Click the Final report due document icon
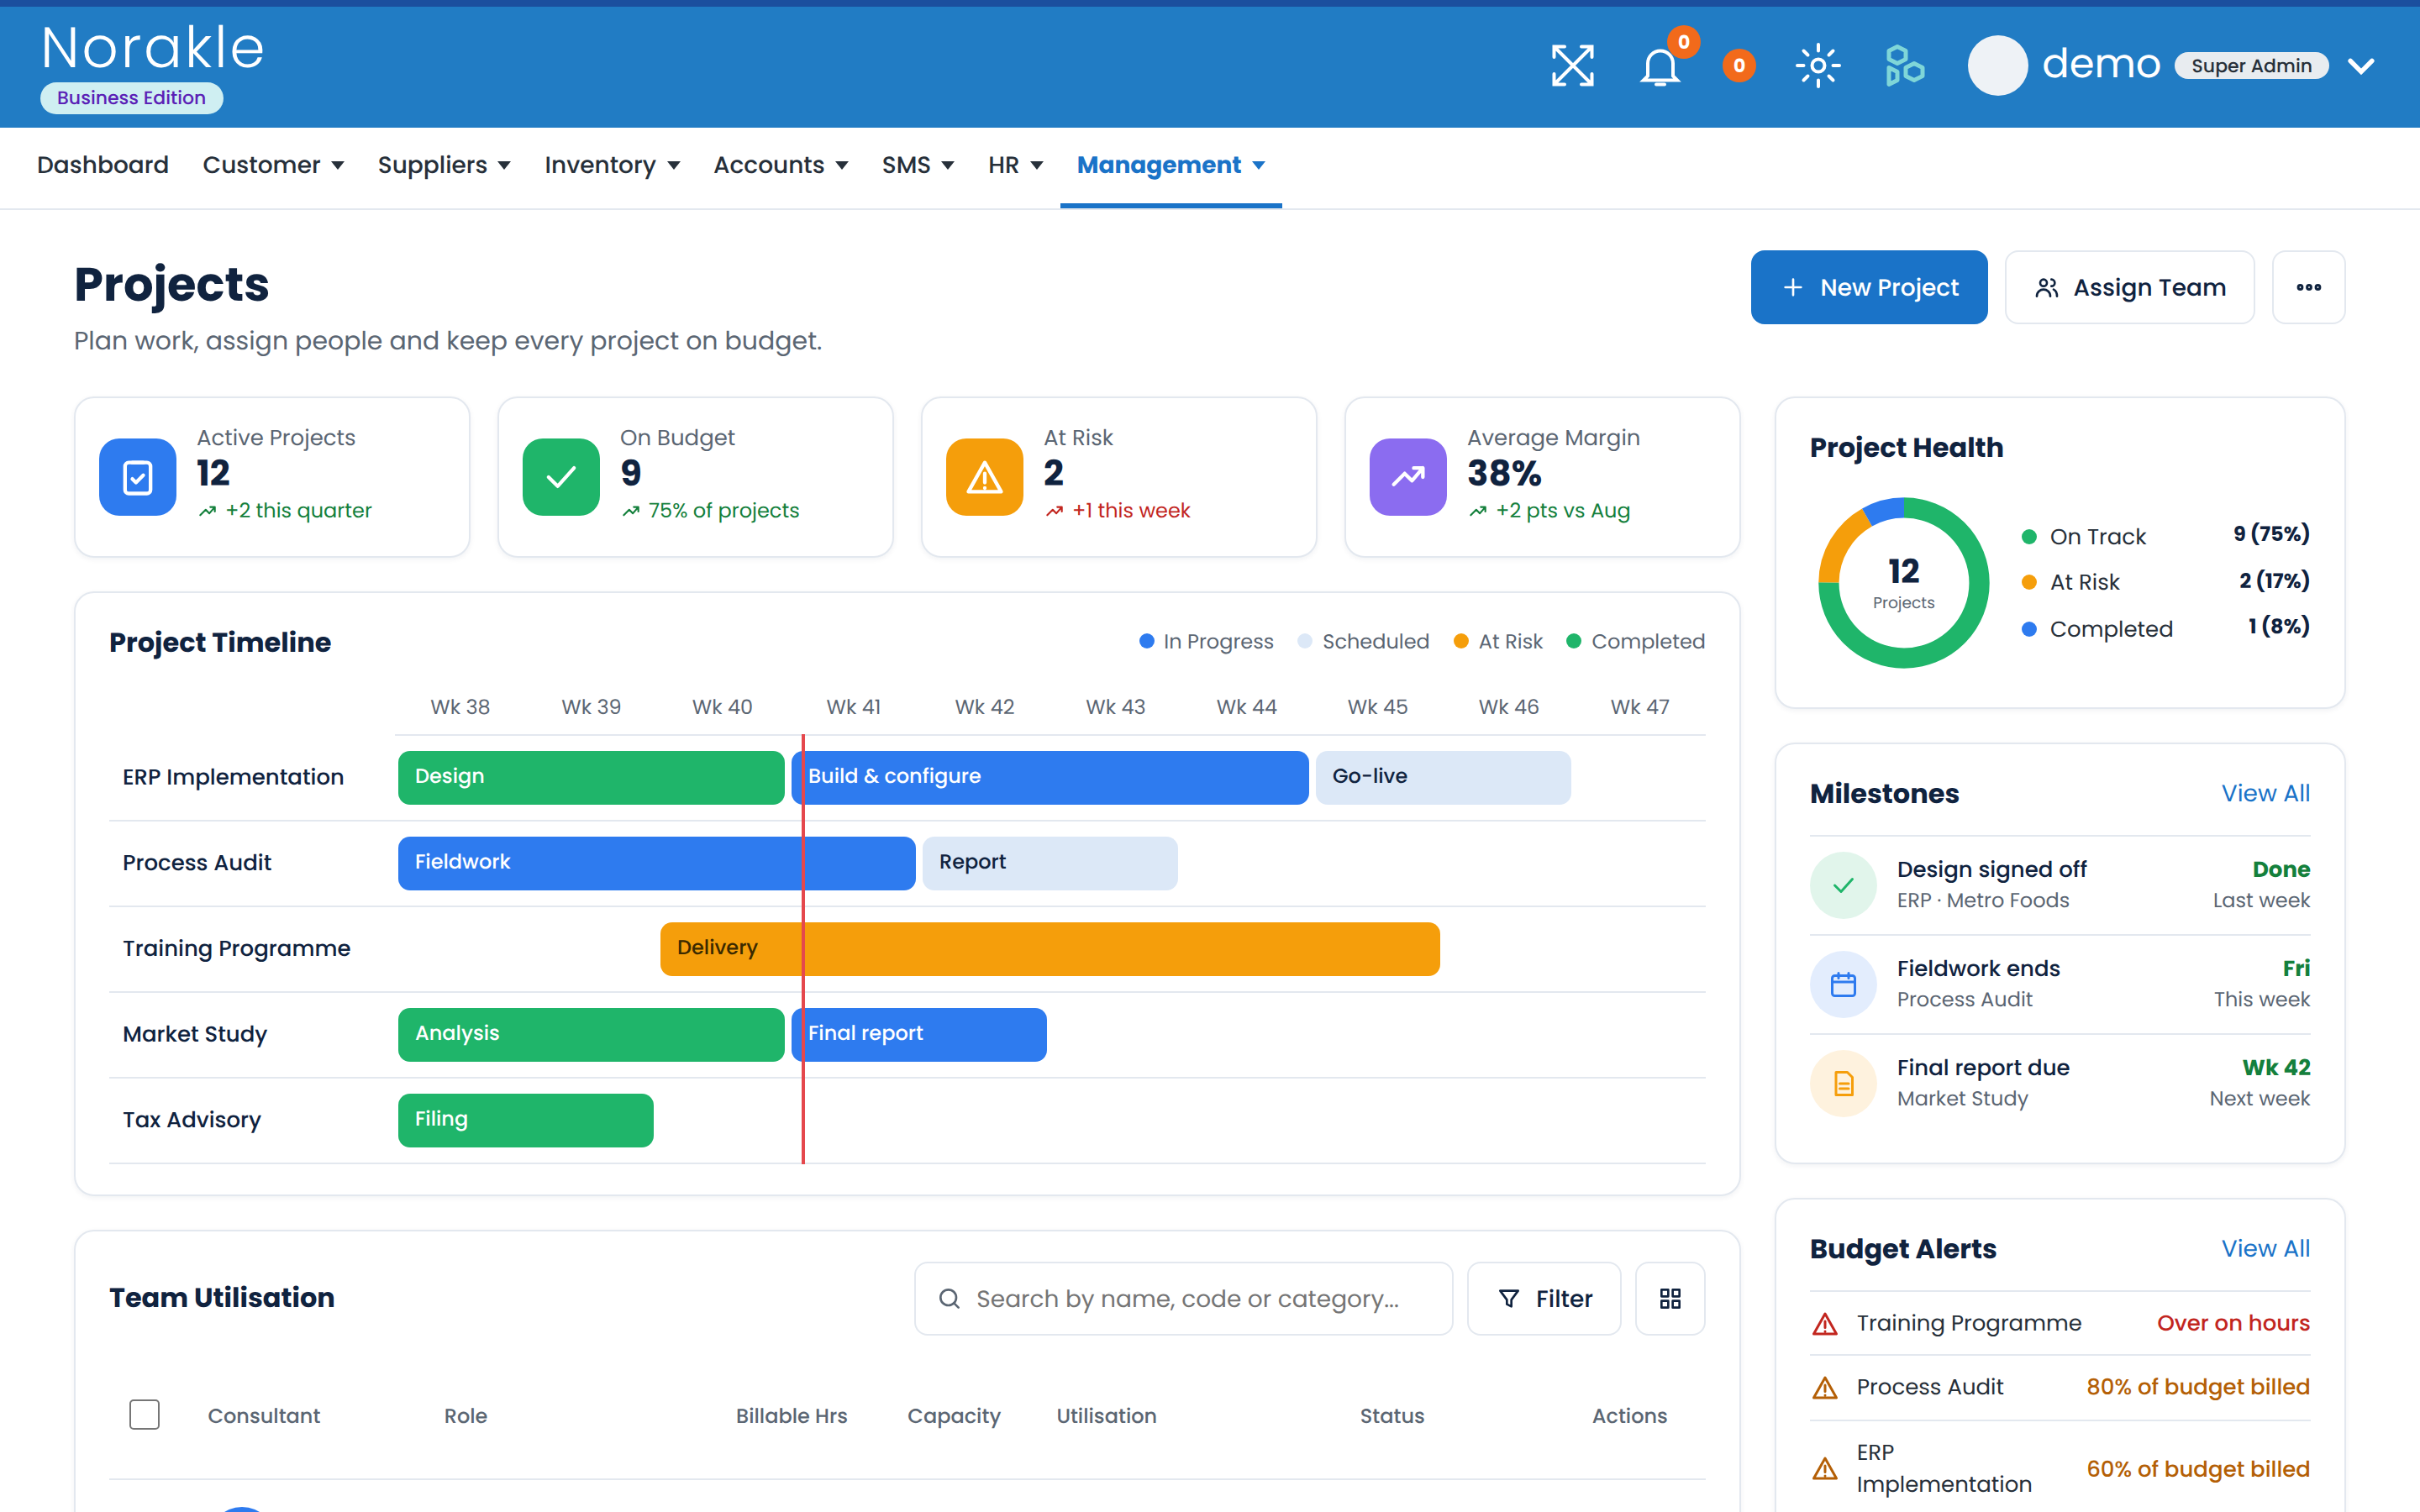 [x=1843, y=1083]
